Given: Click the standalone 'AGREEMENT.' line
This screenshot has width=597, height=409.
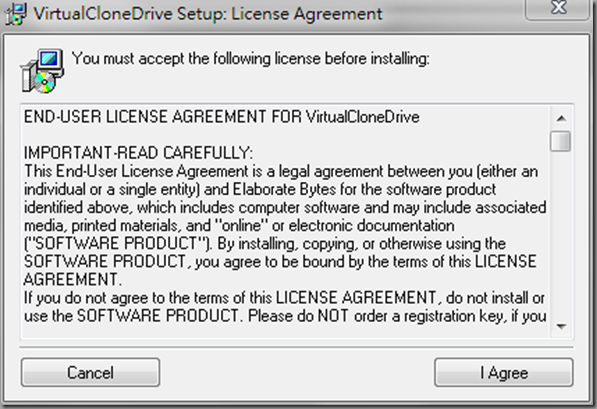Looking at the screenshot, I should [73, 280].
